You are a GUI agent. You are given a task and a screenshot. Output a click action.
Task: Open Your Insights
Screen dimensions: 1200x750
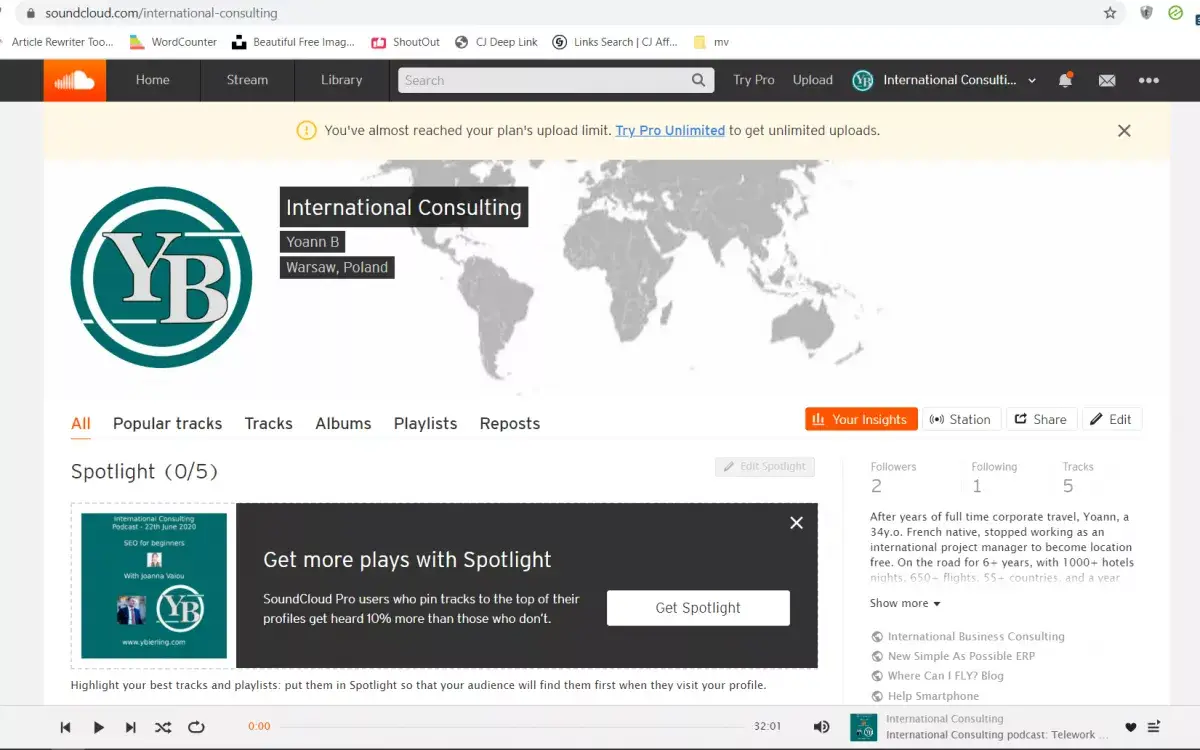[x=860, y=419]
